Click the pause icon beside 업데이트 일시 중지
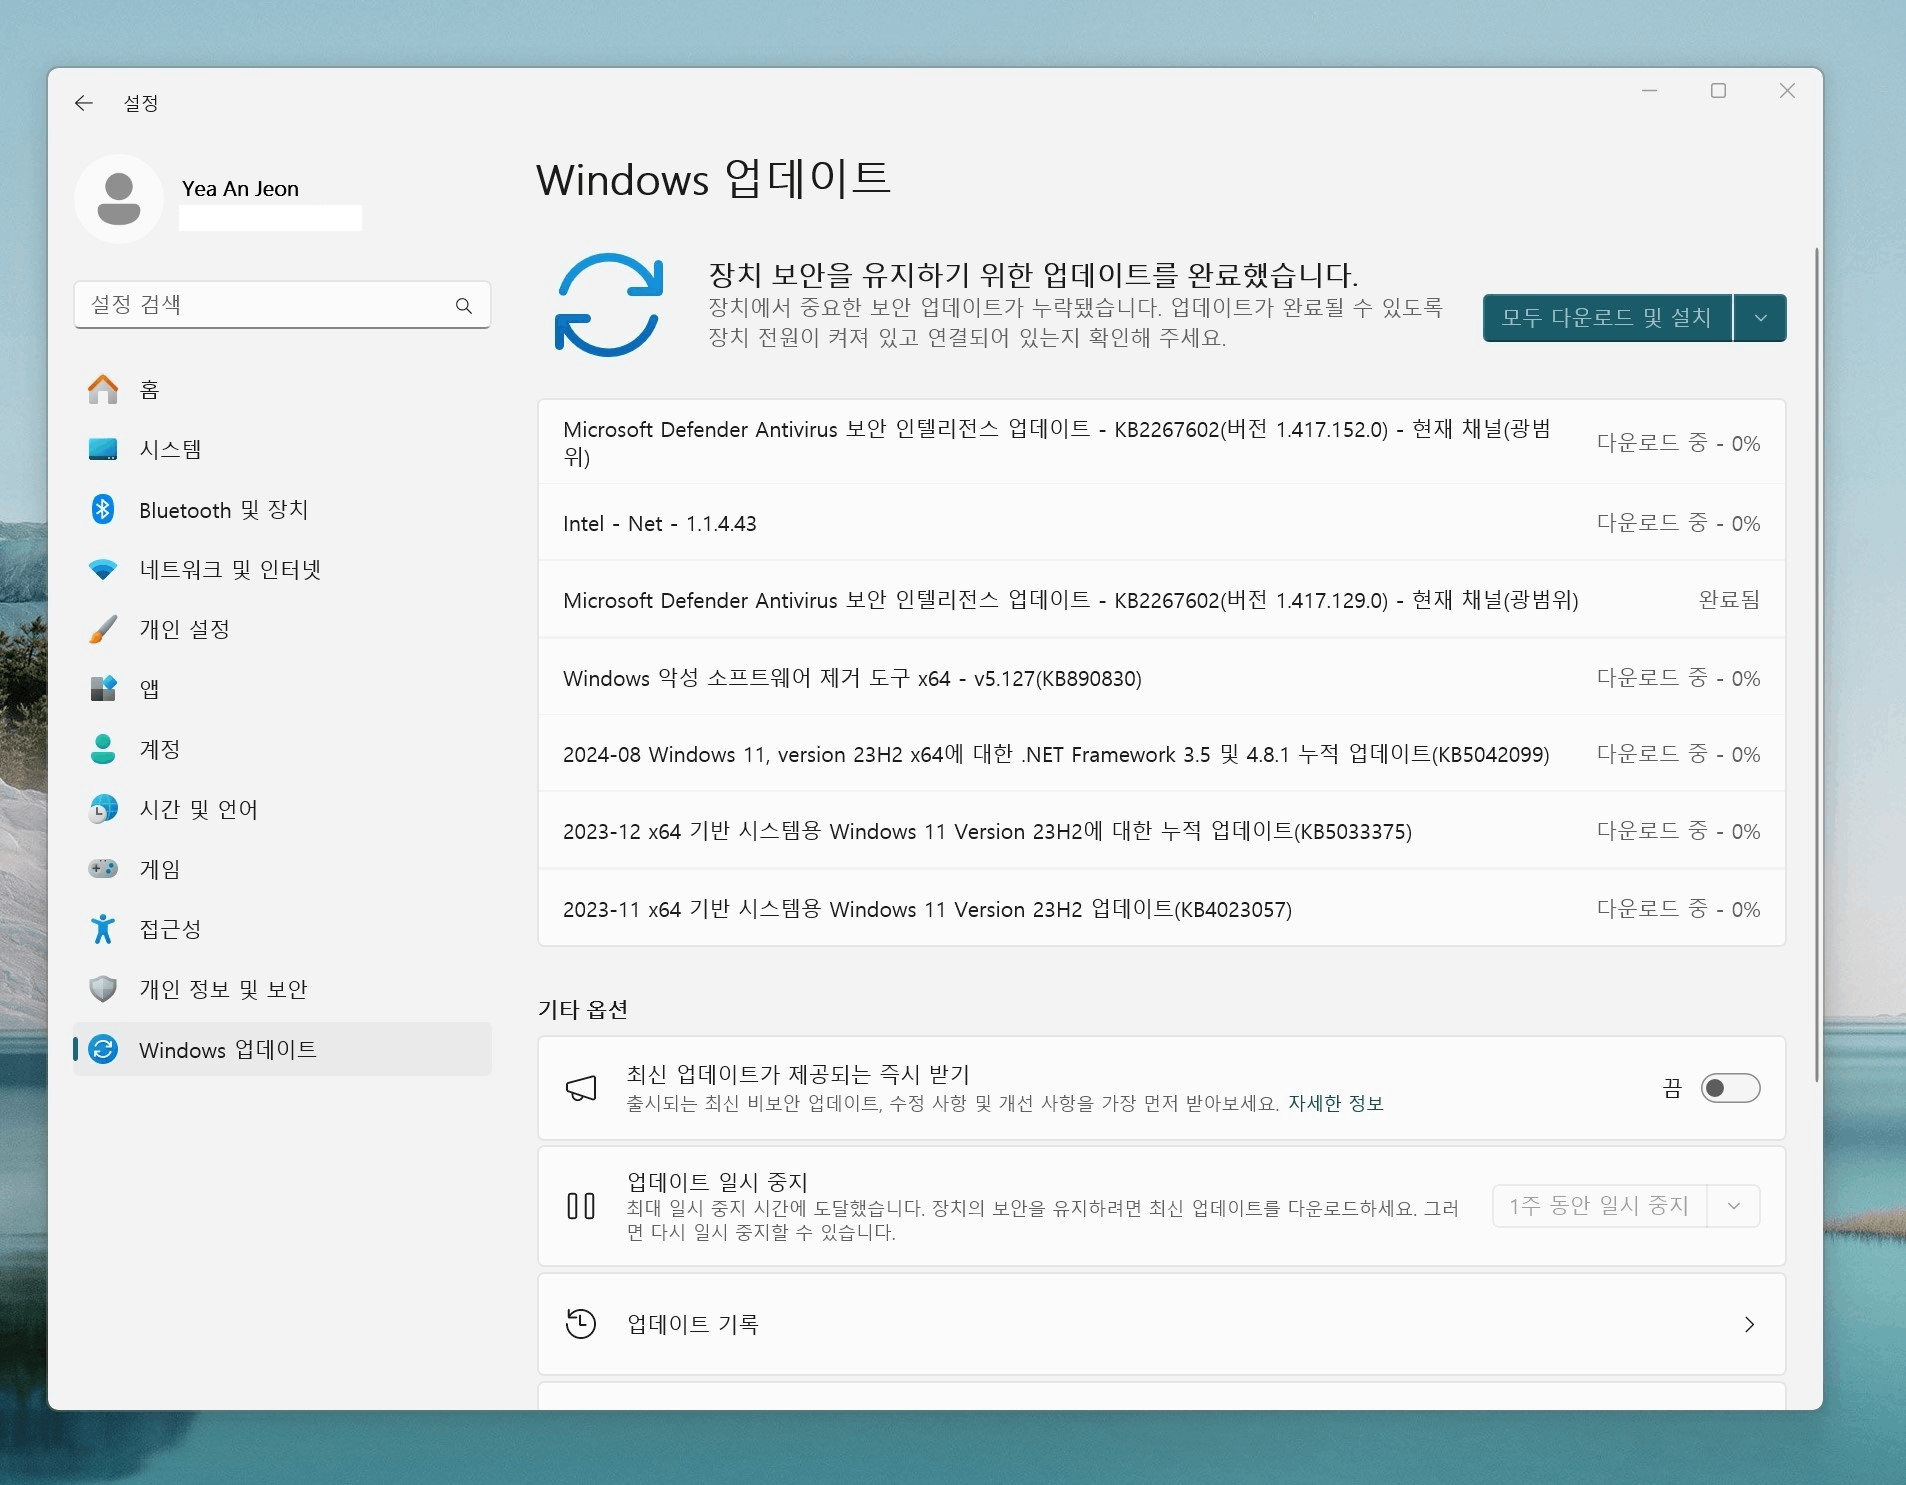 581,1206
